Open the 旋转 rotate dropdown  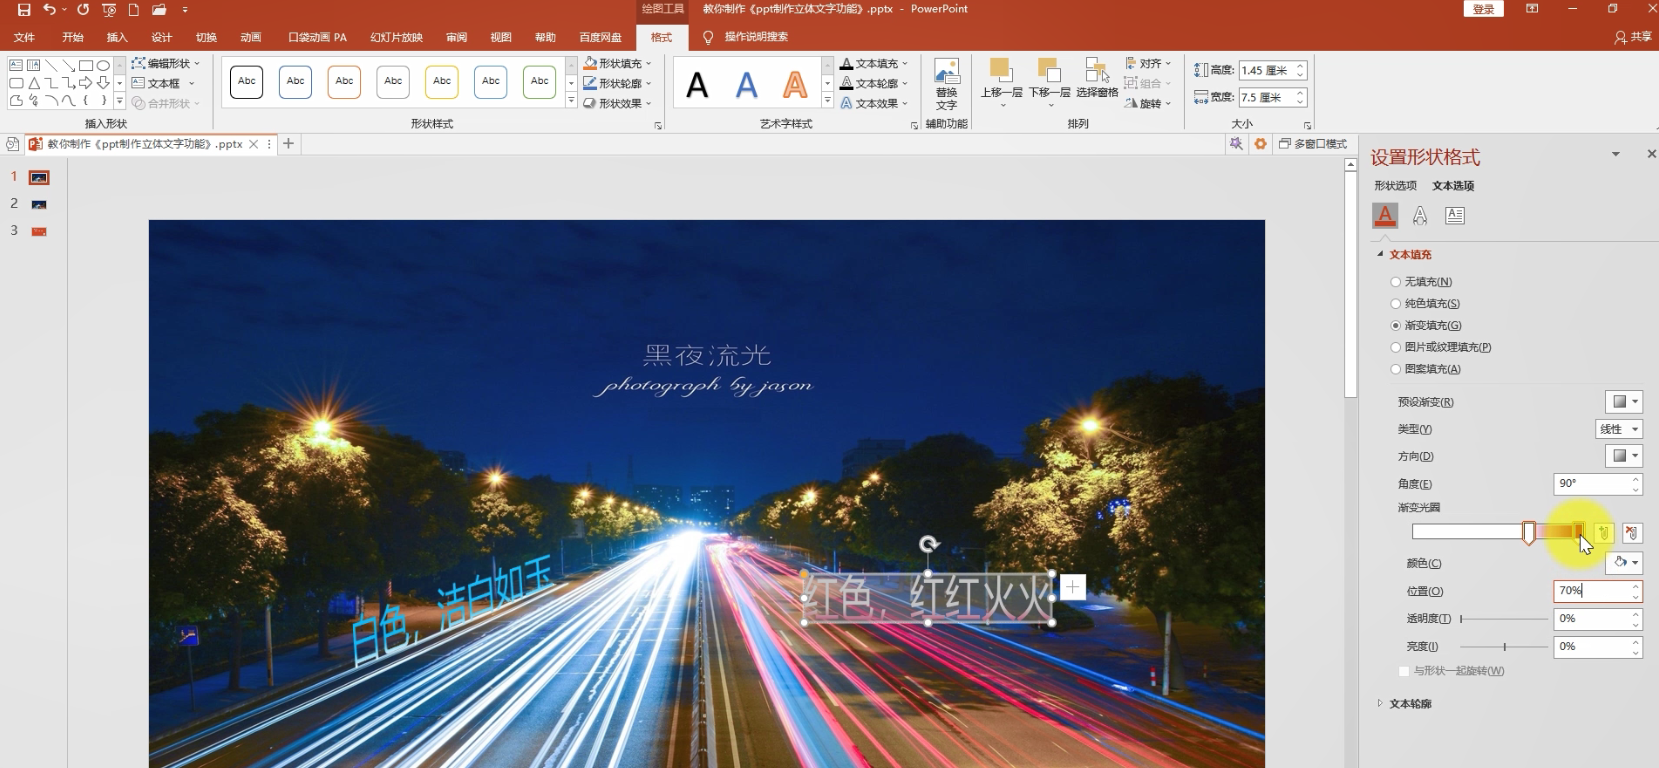click(x=1148, y=103)
